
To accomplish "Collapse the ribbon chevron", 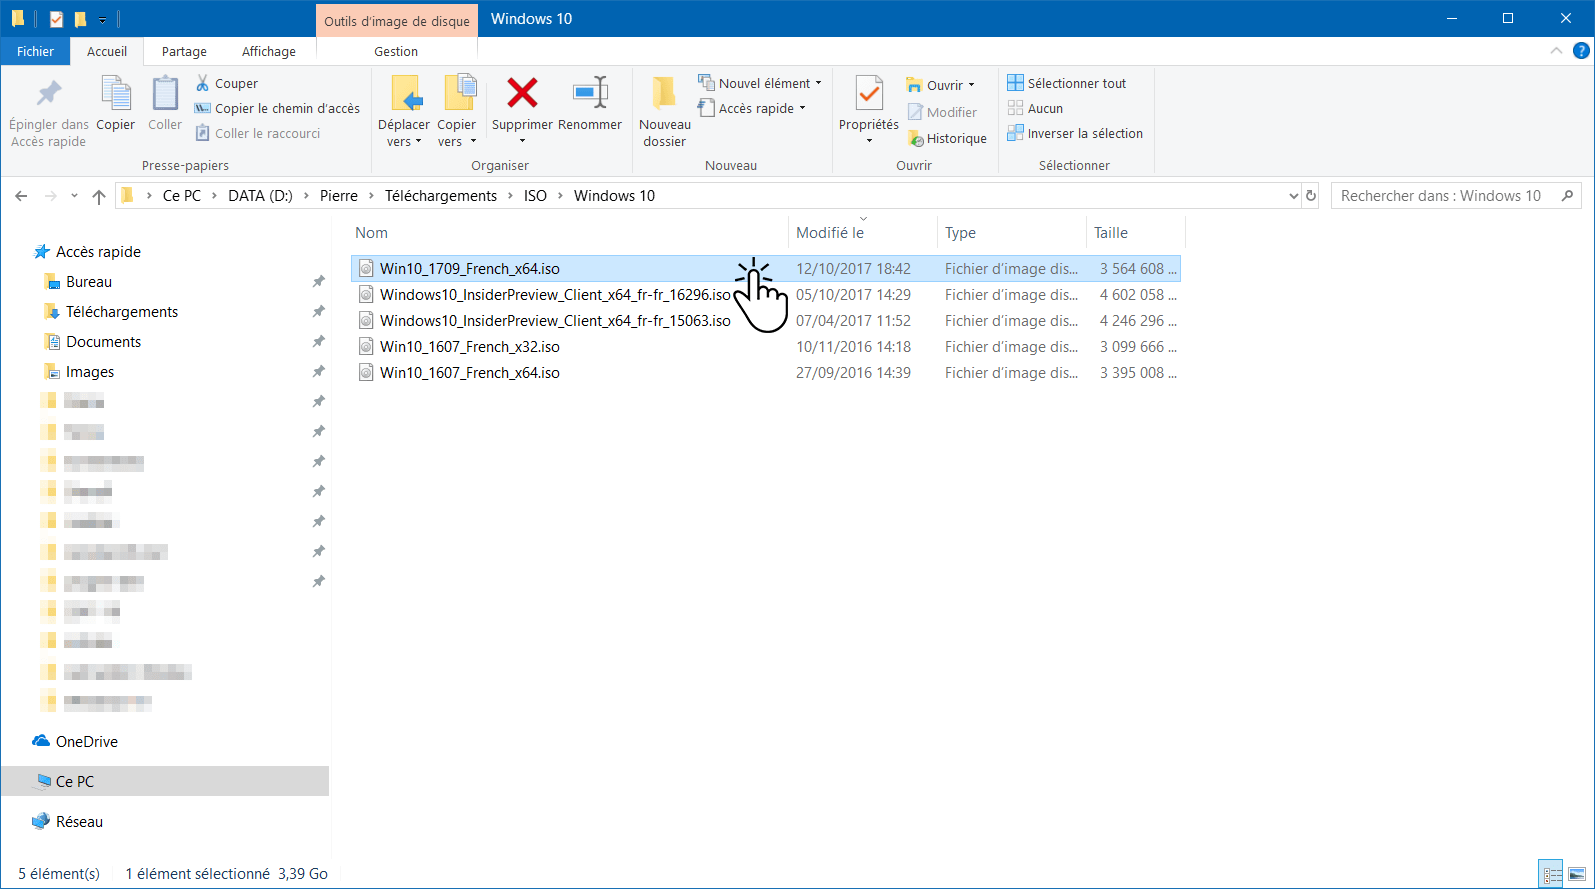I will [1556, 51].
